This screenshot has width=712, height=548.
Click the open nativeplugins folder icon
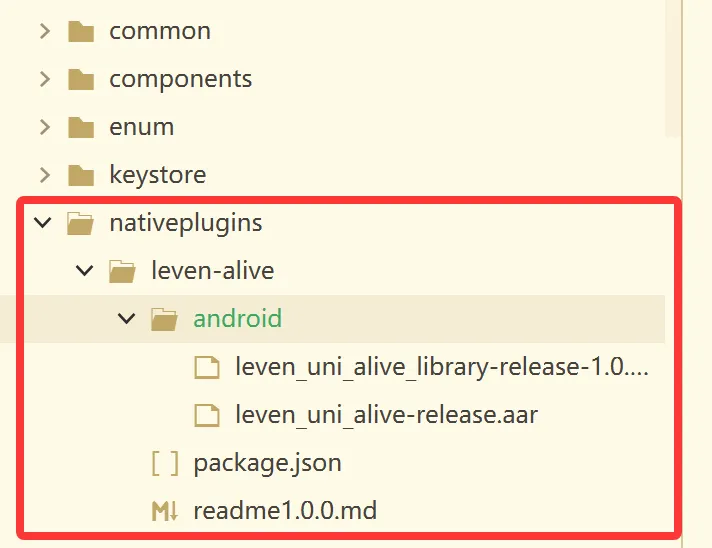[80, 223]
